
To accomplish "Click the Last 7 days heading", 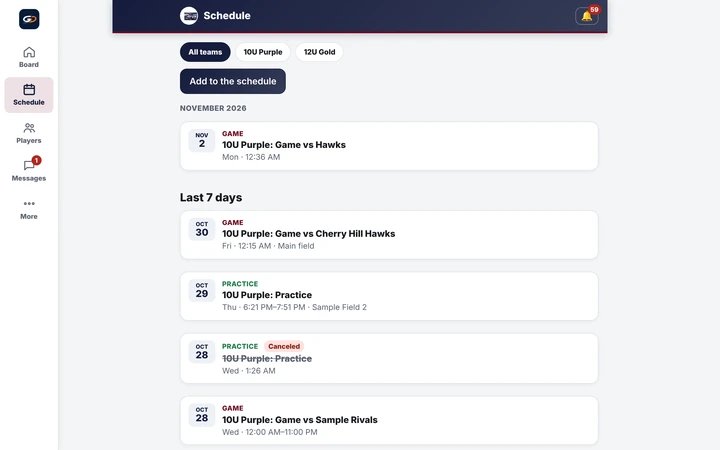I will point(211,197).
